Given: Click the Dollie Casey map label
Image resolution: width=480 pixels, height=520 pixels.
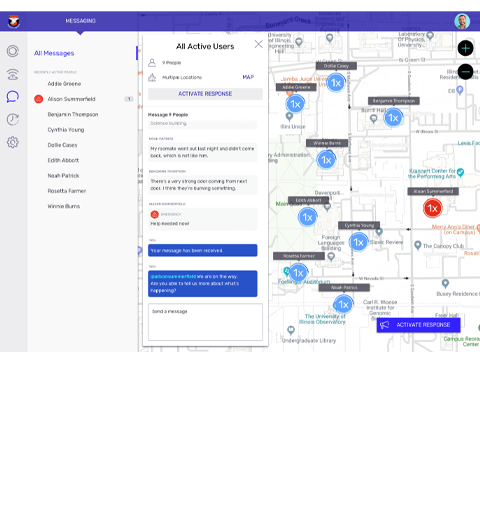Looking at the screenshot, I should 336,66.
